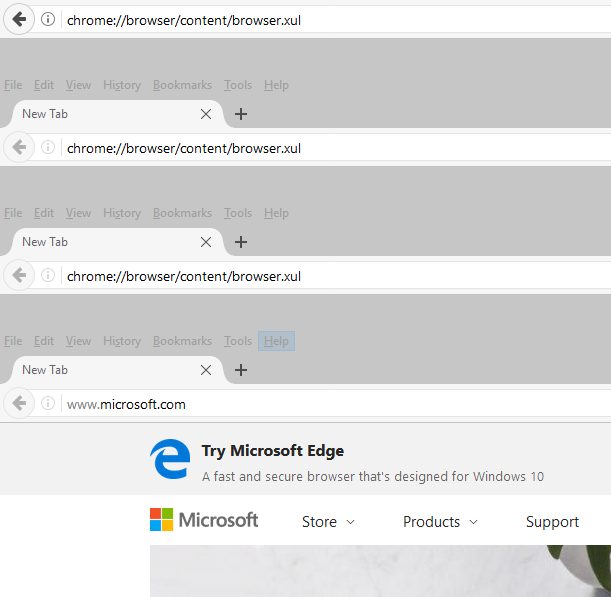Click the www.microsoft.com address field
This screenshot has height=597, width=611.
point(335,404)
